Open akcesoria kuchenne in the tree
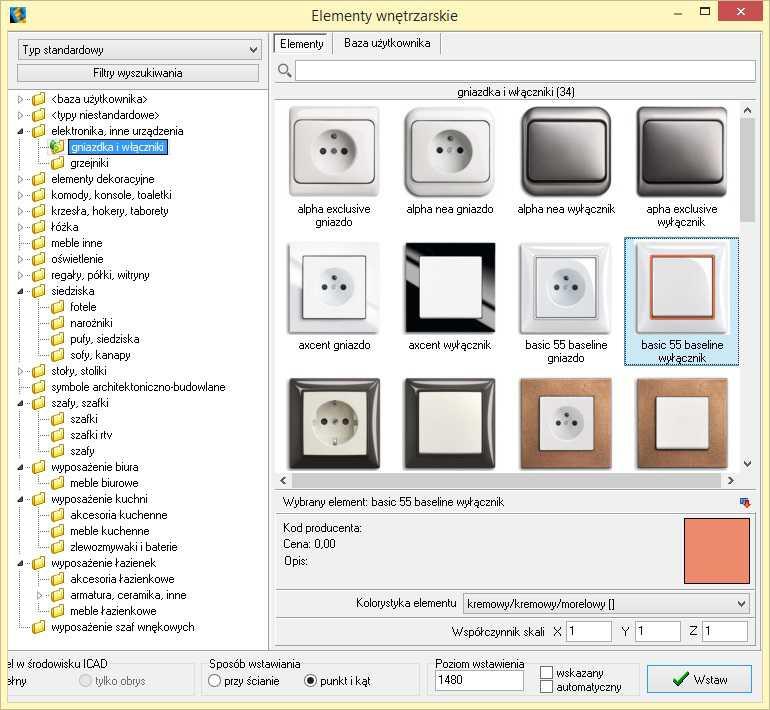Viewport: 770px width, 710px height. point(119,515)
